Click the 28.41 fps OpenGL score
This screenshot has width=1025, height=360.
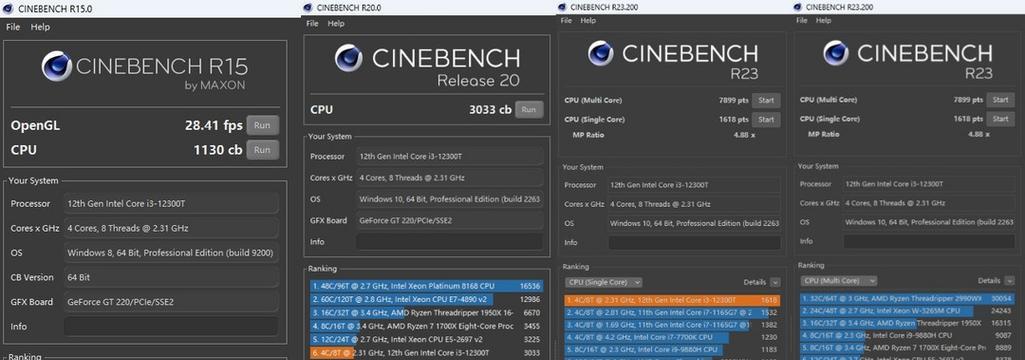214,125
